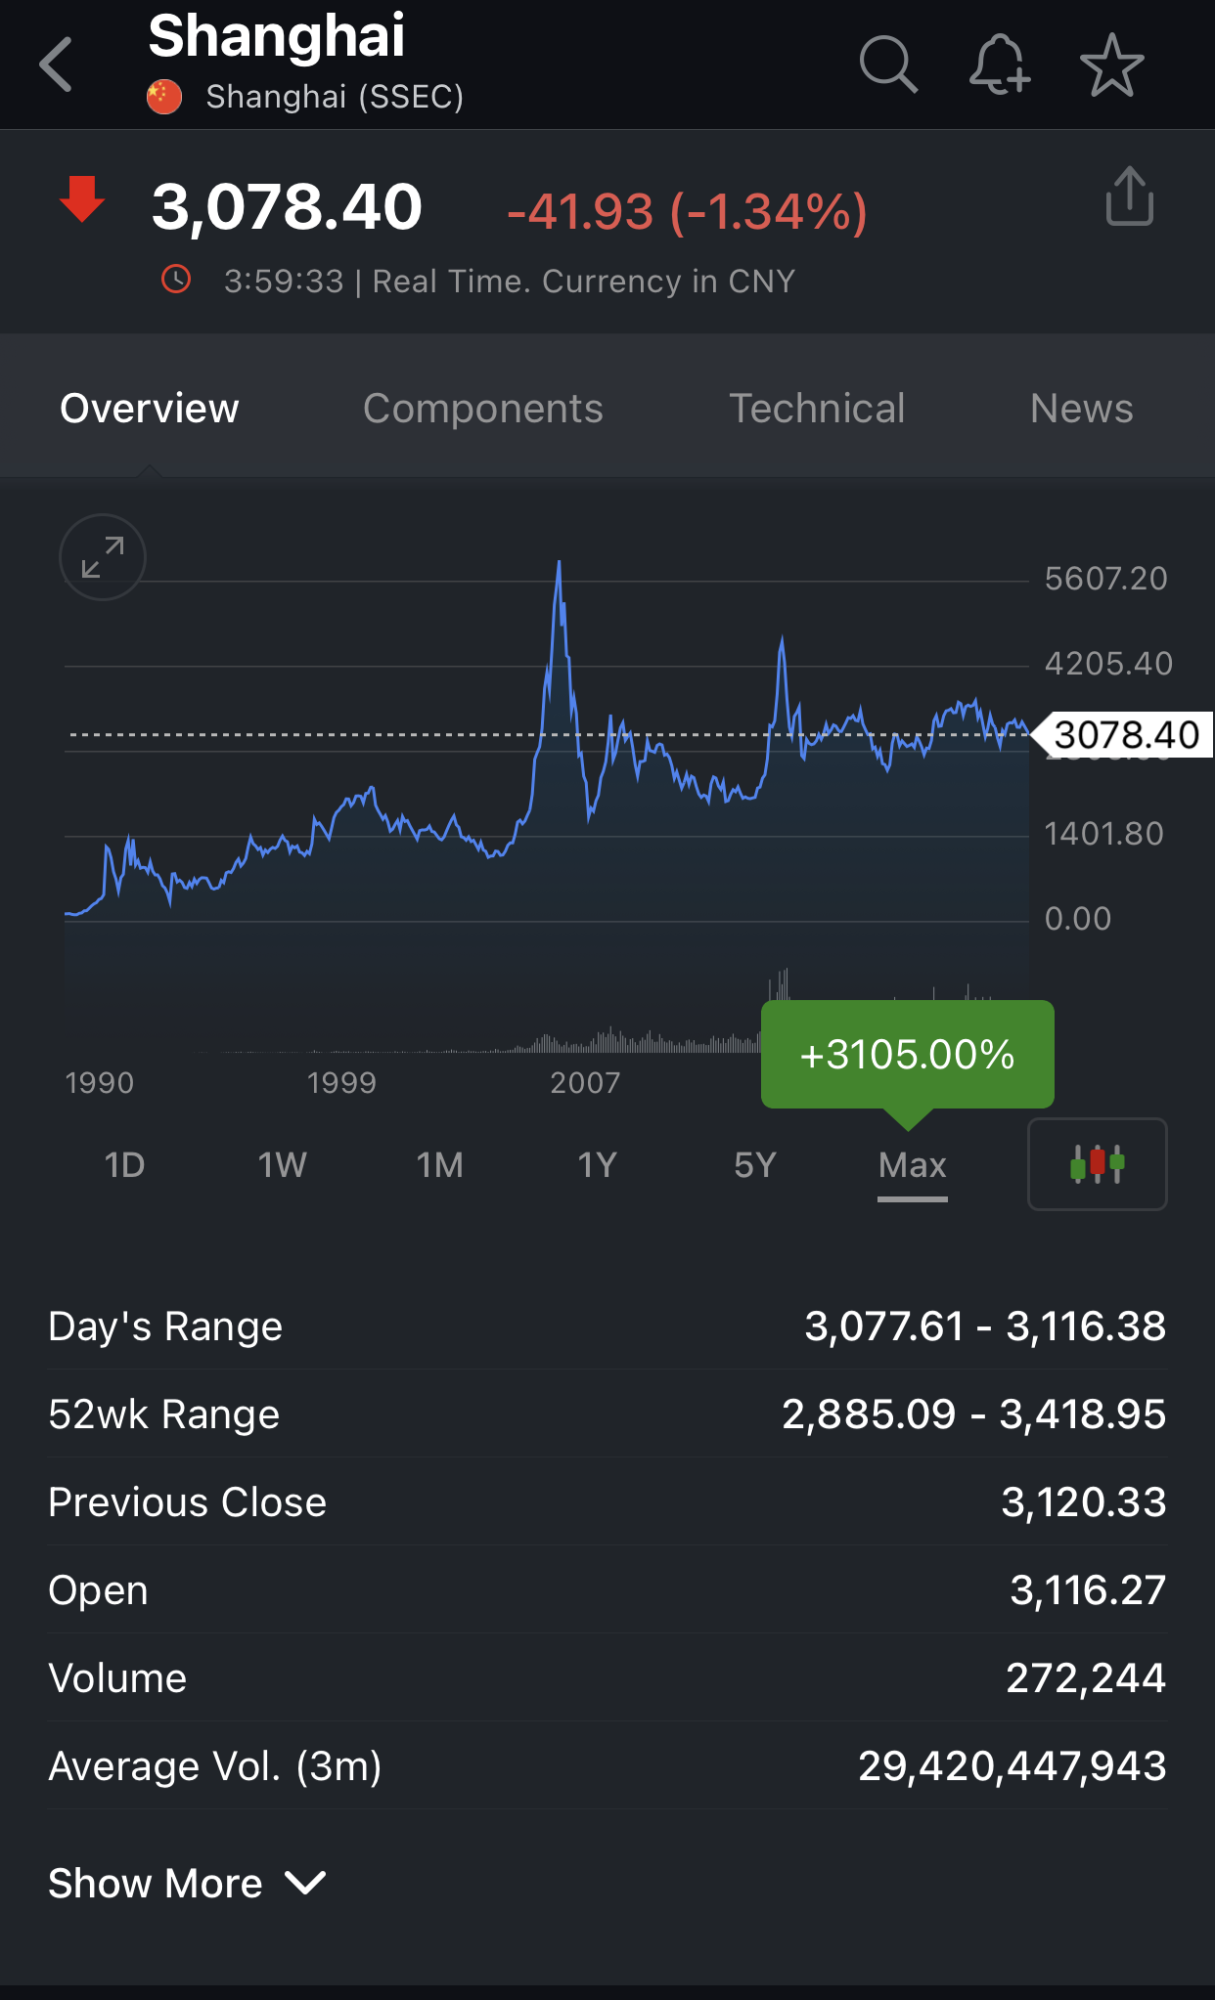Create an alert with the bell icon
1215x2000 pixels.
(x=999, y=65)
